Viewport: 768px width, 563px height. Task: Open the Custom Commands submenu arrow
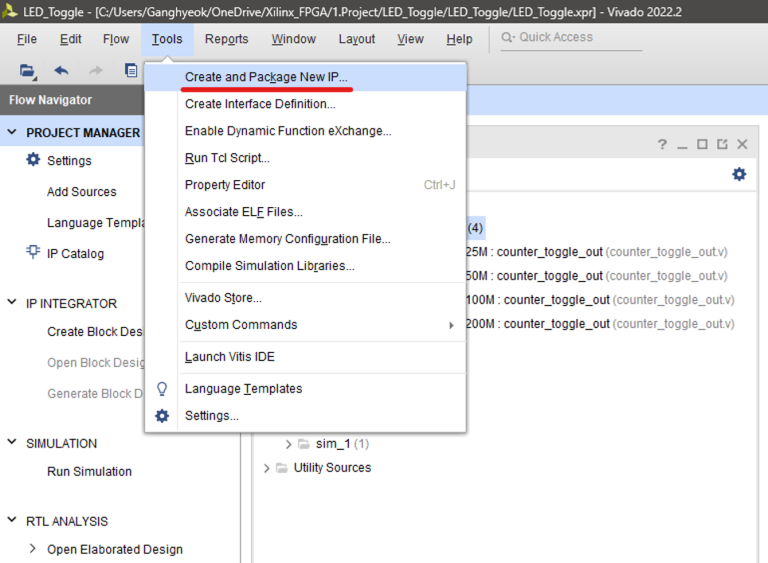[x=451, y=325]
